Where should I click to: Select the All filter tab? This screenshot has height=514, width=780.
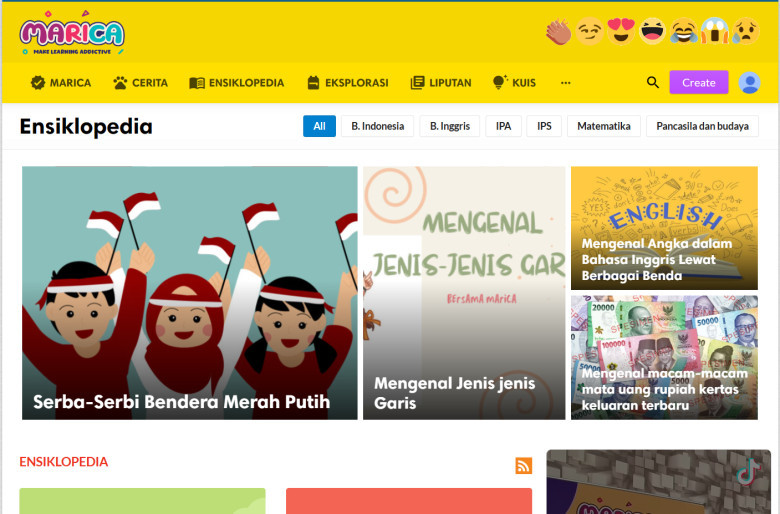coord(319,126)
